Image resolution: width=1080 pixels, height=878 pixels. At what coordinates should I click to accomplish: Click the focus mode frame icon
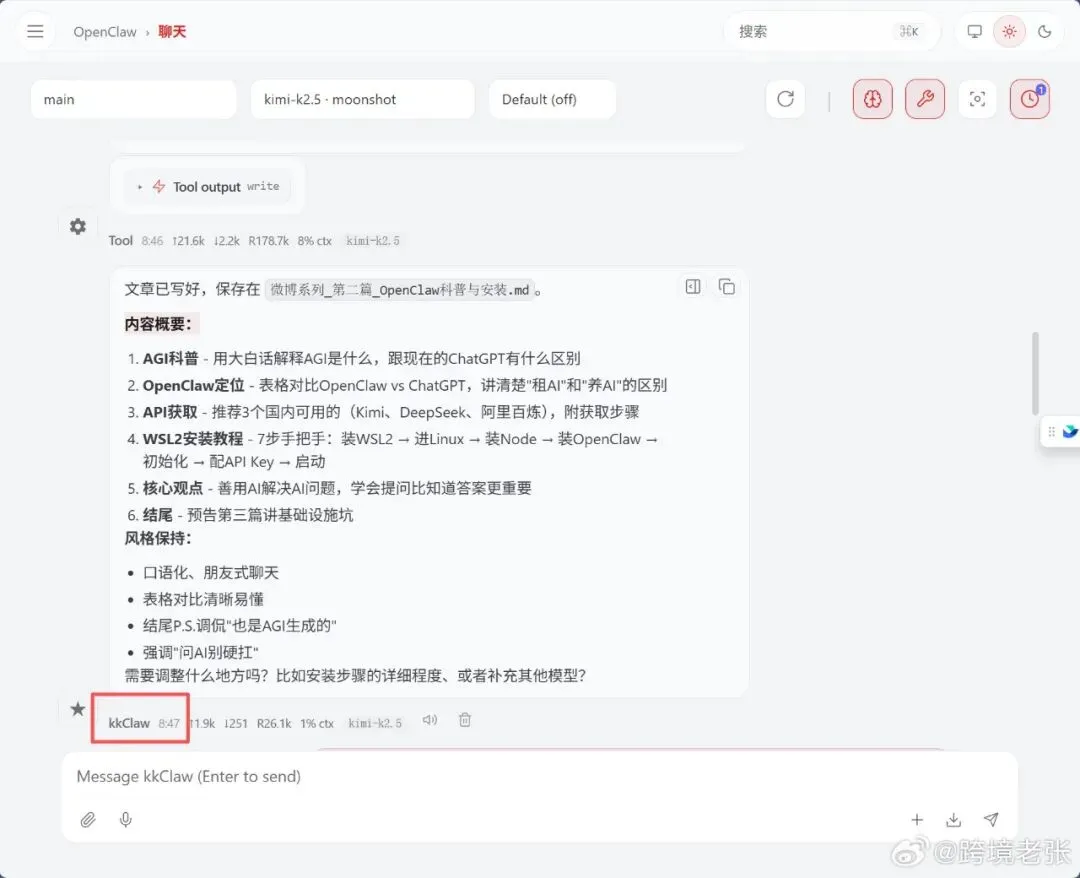[x=977, y=99]
